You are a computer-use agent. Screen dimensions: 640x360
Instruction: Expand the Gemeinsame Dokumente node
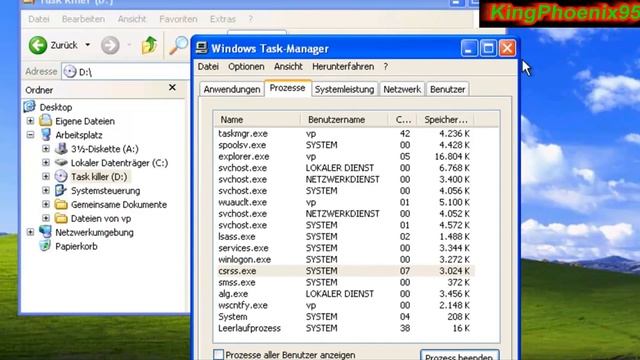click(x=46, y=204)
